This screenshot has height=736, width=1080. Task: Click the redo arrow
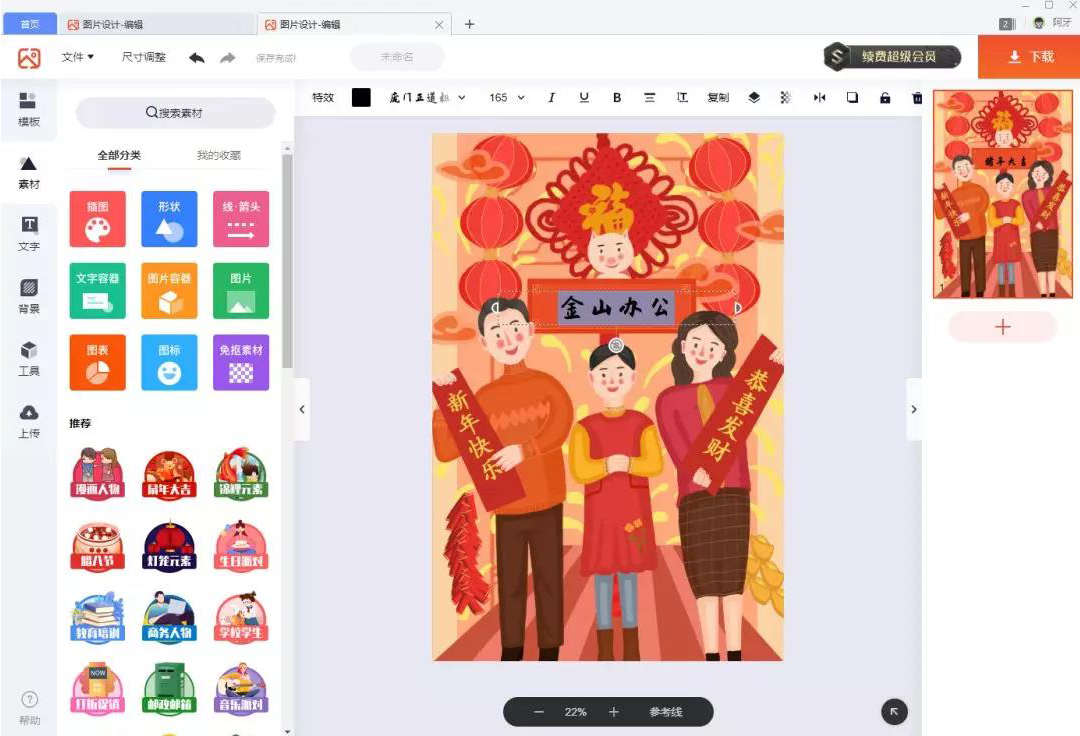(227, 58)
